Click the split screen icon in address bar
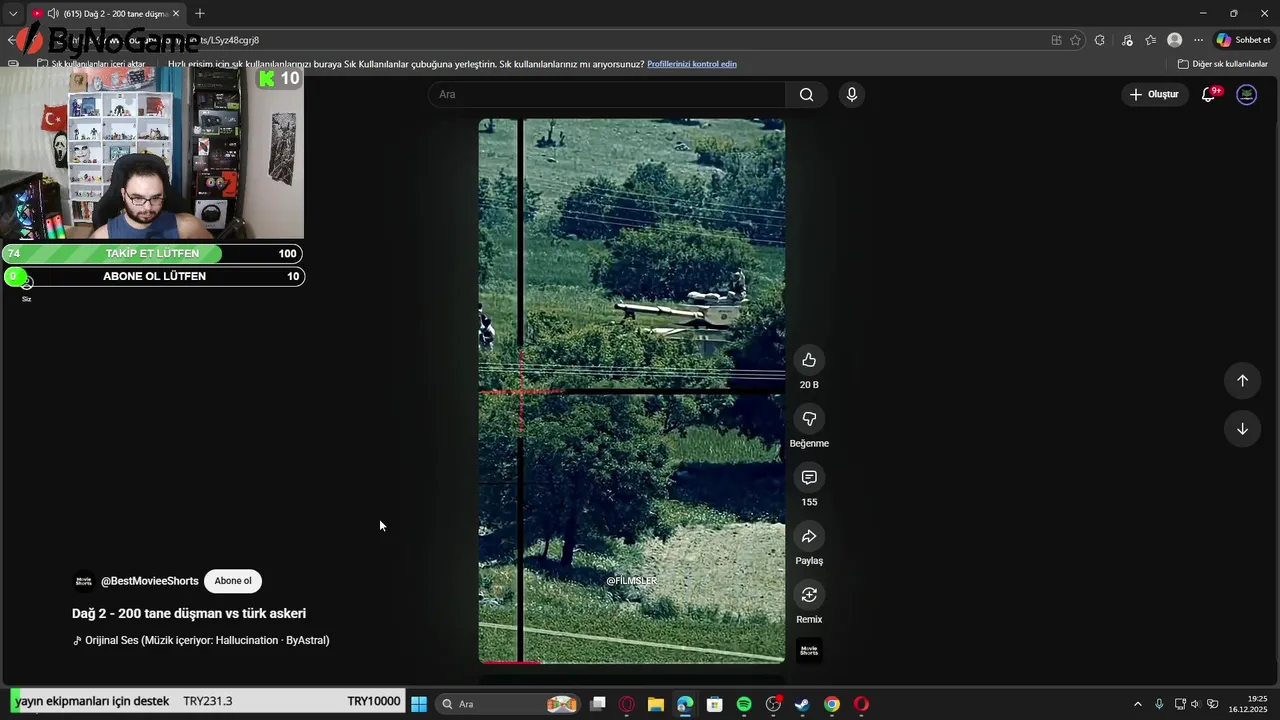 click(x=1056, y=40)
